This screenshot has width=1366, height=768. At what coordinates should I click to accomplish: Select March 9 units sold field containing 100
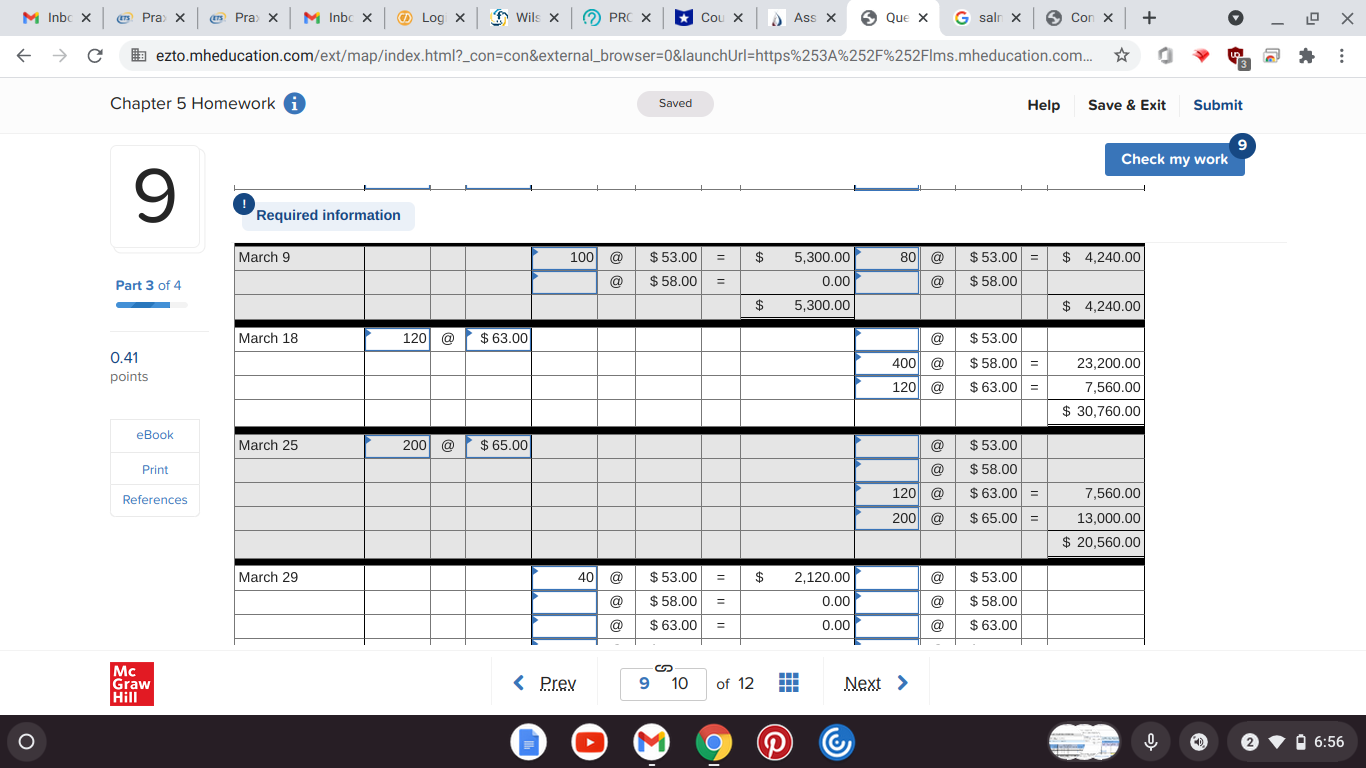coord(564,258)
